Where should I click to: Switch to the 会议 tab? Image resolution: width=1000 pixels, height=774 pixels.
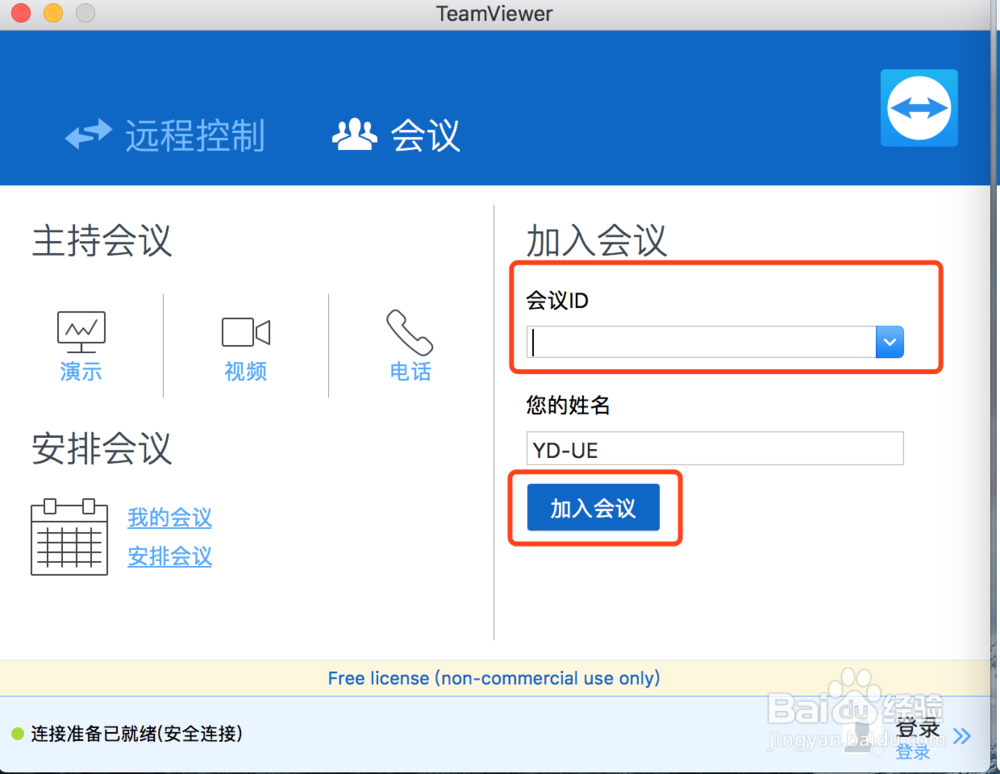coord(424,135)
